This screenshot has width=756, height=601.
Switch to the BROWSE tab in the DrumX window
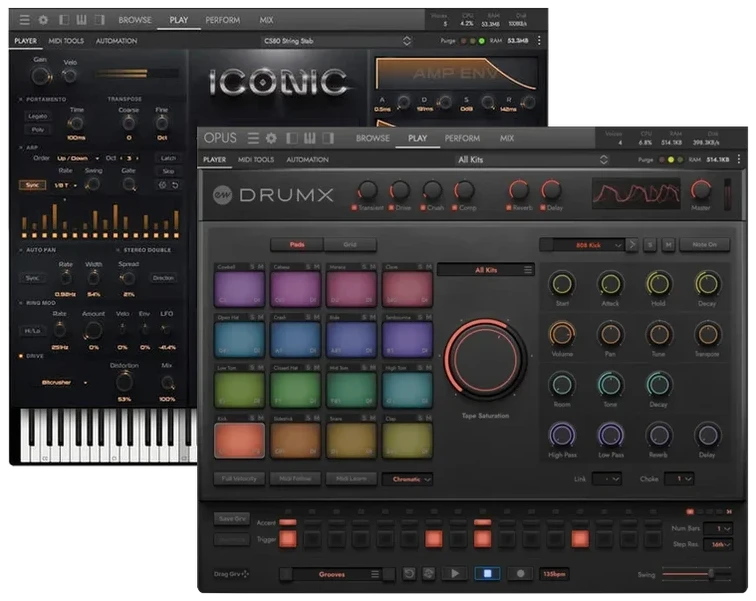pyautogui.click(x=373, y=138)
